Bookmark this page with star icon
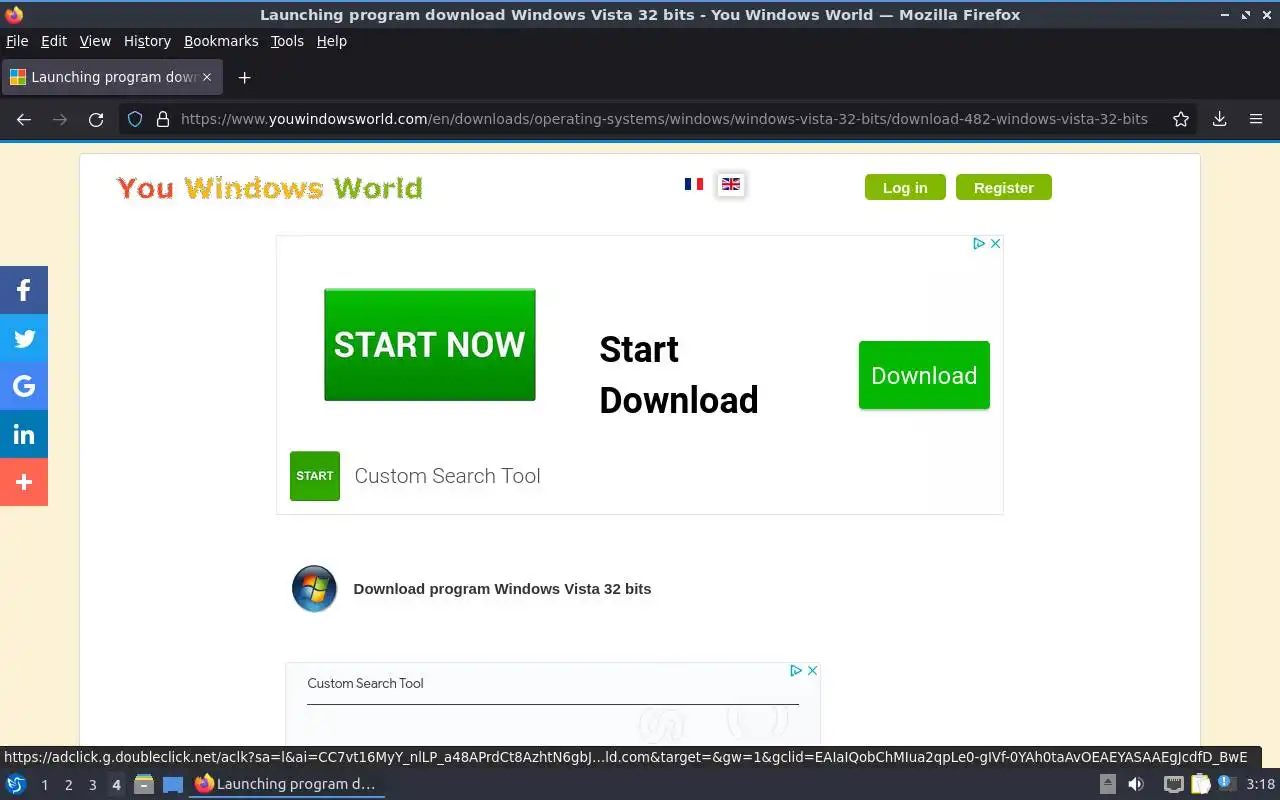 click(1181, 119)
